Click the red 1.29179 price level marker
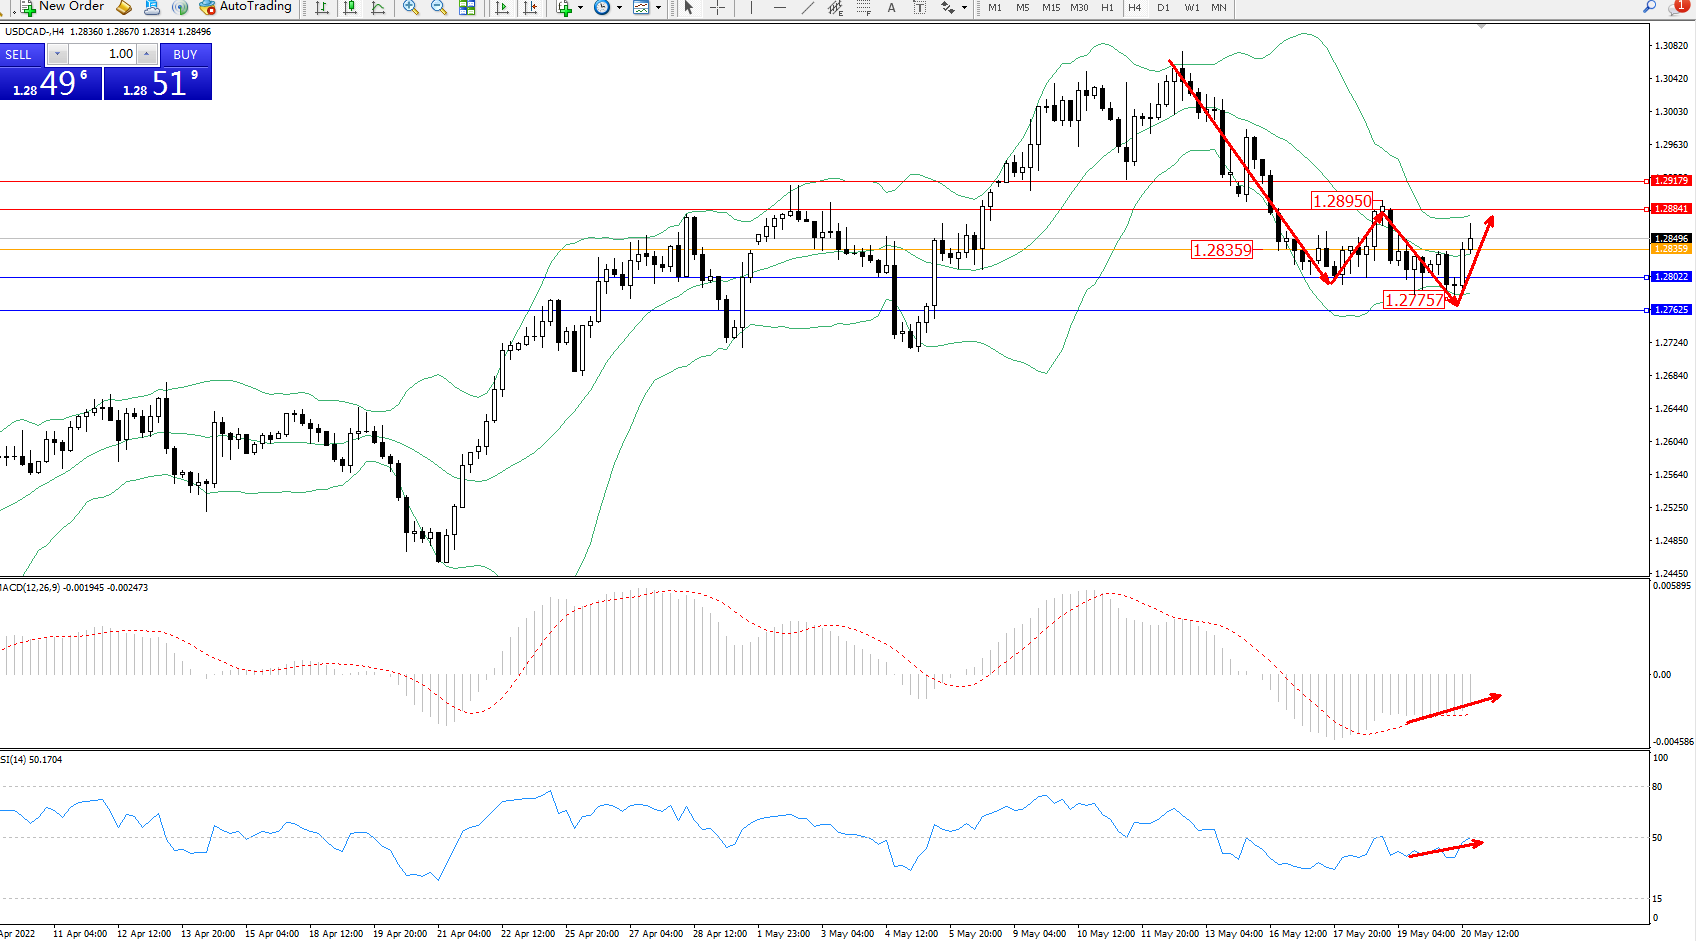This screenshot has width=1696, height=941. point(1670,181)
